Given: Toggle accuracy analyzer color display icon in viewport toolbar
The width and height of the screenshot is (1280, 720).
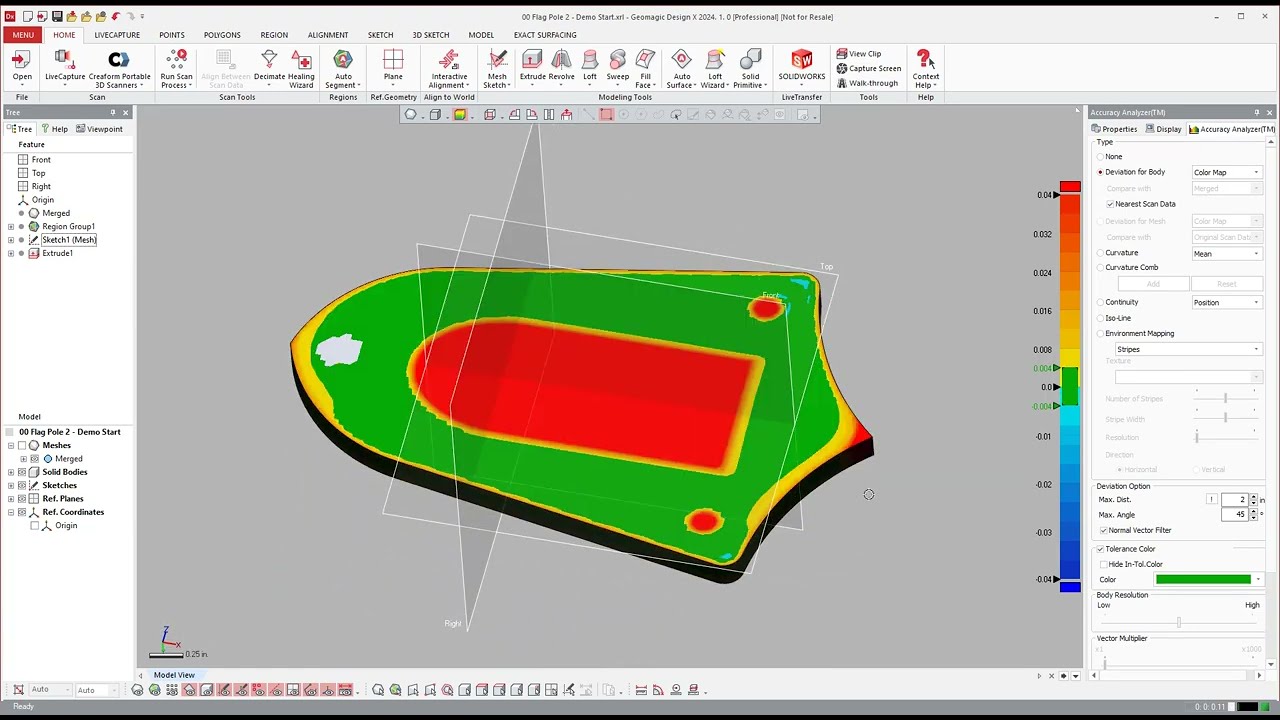Looking at the screenshot, I should (460, 115).
